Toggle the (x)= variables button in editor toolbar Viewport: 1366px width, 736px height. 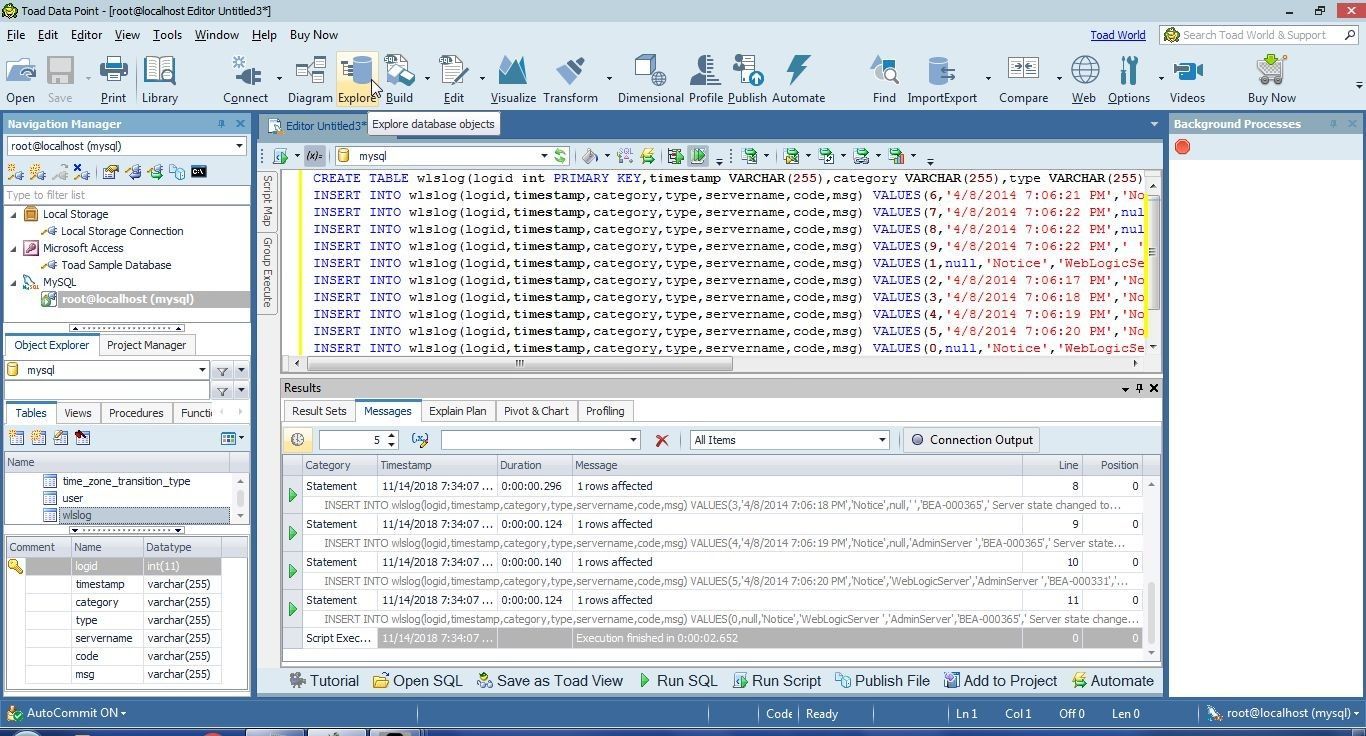314,156
